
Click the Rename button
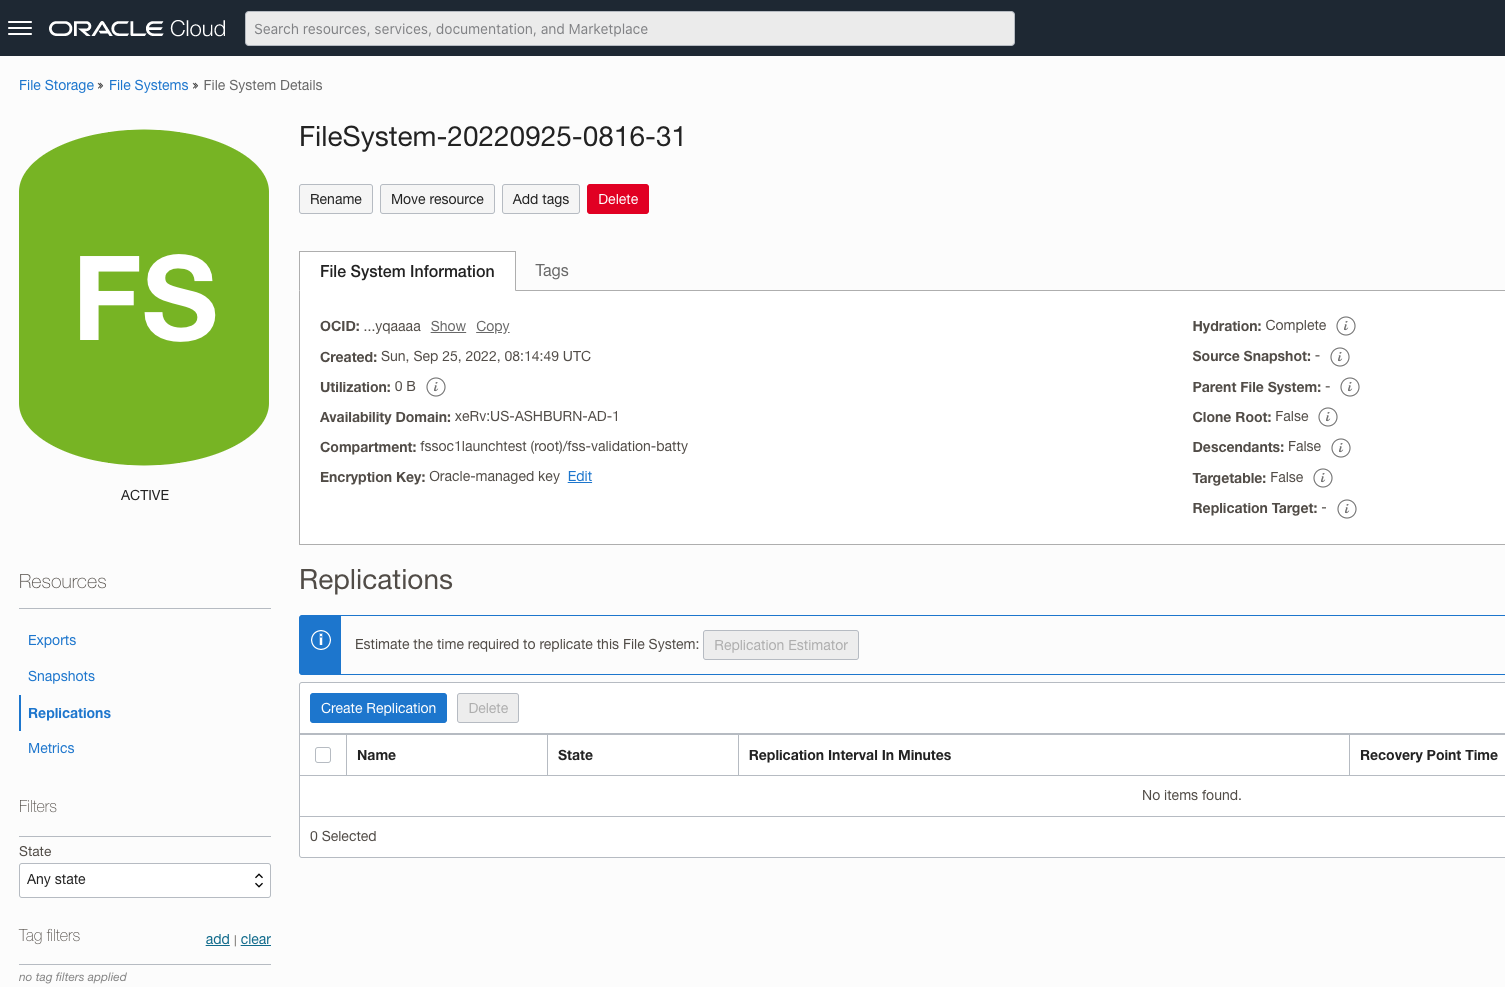[335, 199]
